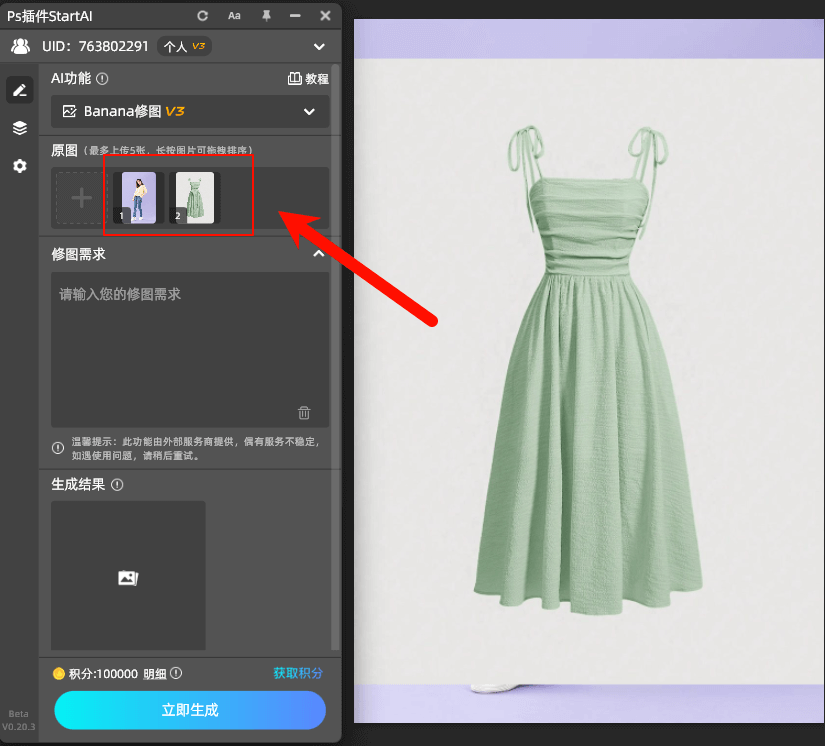Select the pencil edit icon in the sidebar
This screenshot has width=825, height=746.
coord(19,90)
